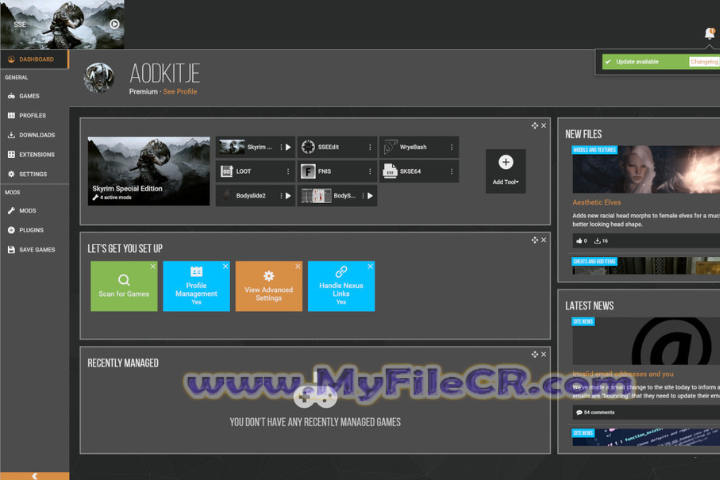720x480 pixels.
Task: Click the Site News tag on the email article
Action: click(x=583, y=322)
